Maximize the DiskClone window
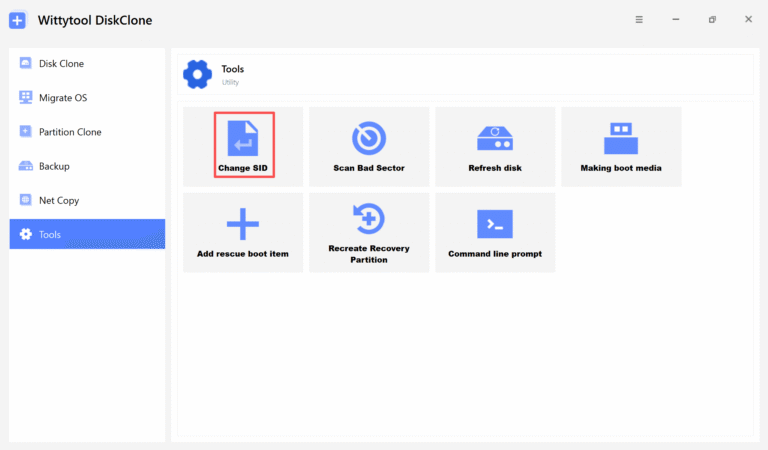Viewport: 768px width, 450px height. pyautogui.click(x=712, y=20)
